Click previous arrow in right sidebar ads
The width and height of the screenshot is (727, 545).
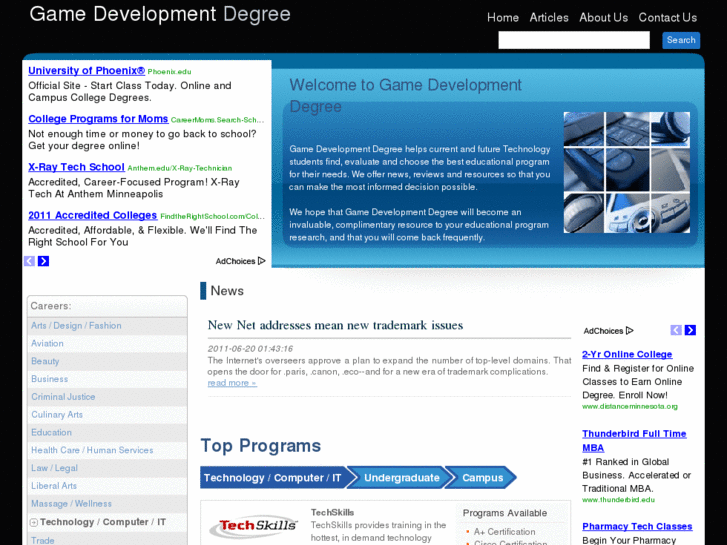coord(676,330)
